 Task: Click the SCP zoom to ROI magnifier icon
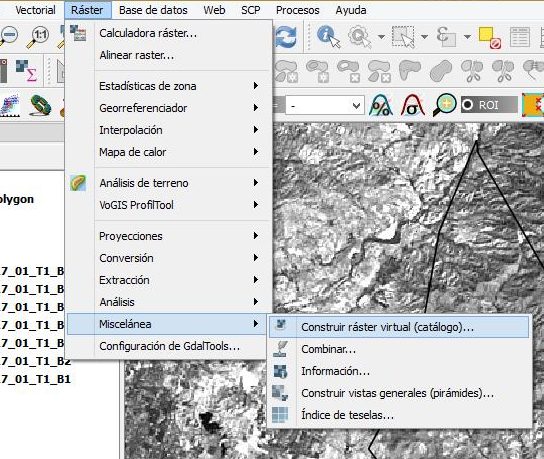coord(444,104)
